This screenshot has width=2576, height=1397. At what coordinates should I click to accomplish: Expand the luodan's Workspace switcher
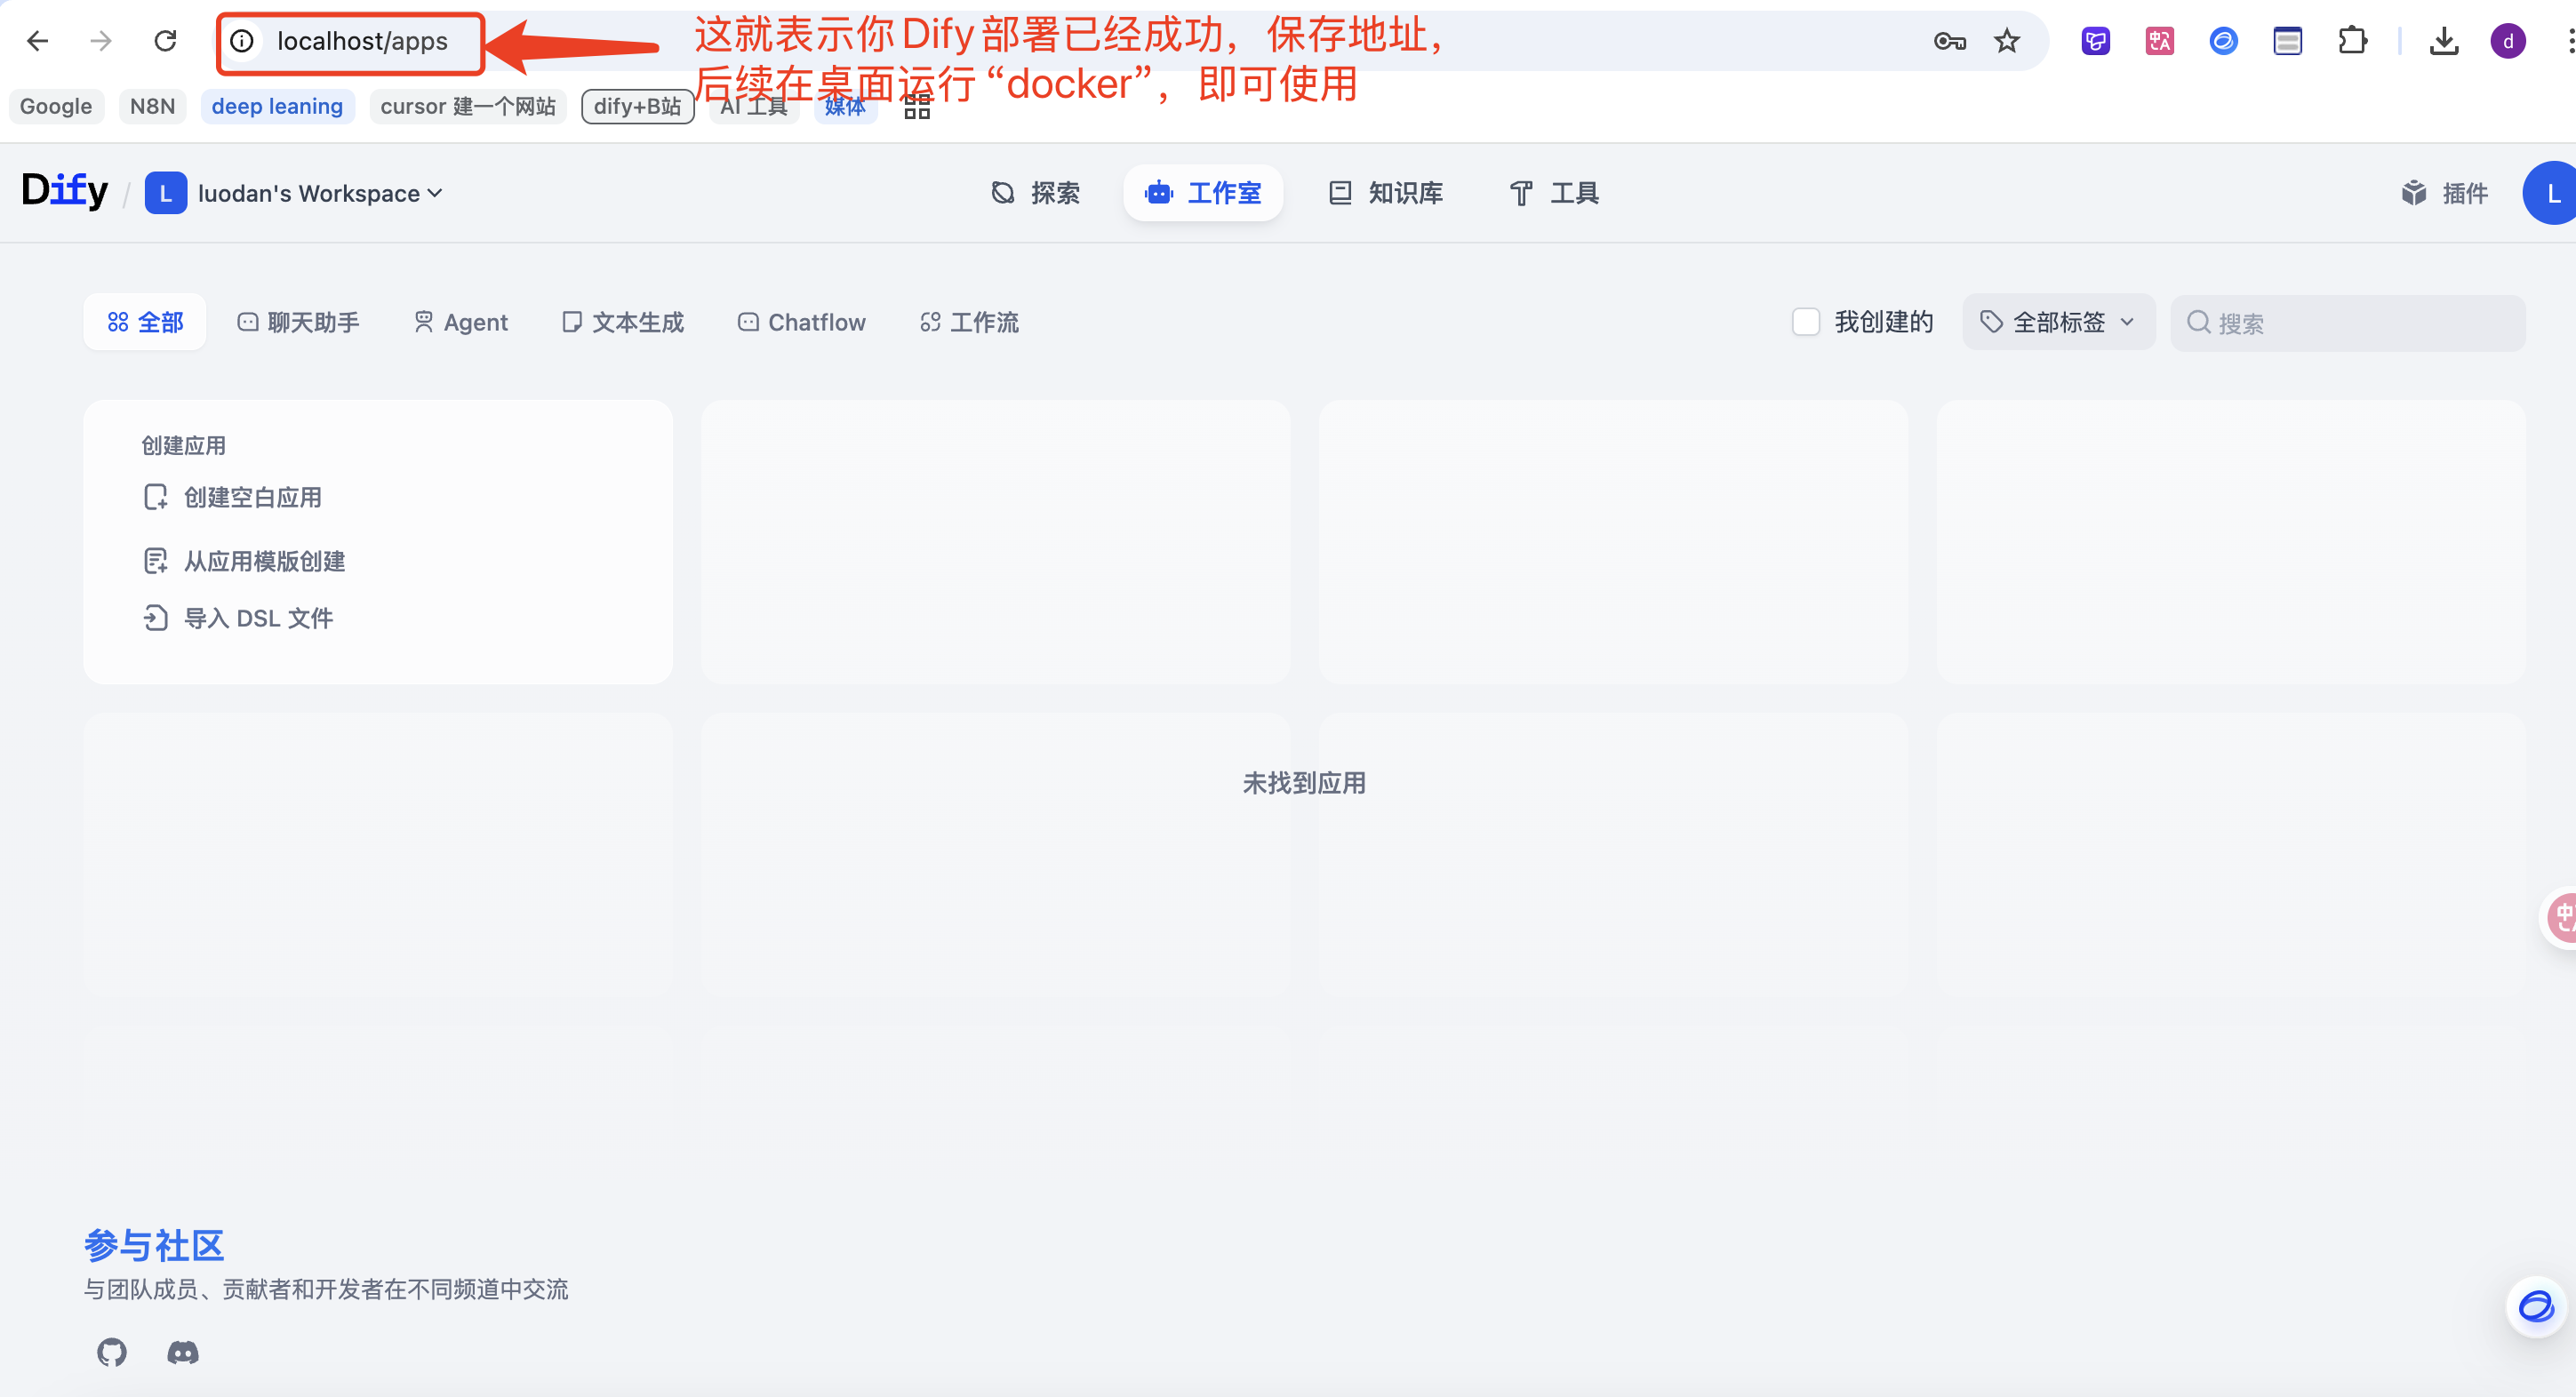tap(294, 193)
